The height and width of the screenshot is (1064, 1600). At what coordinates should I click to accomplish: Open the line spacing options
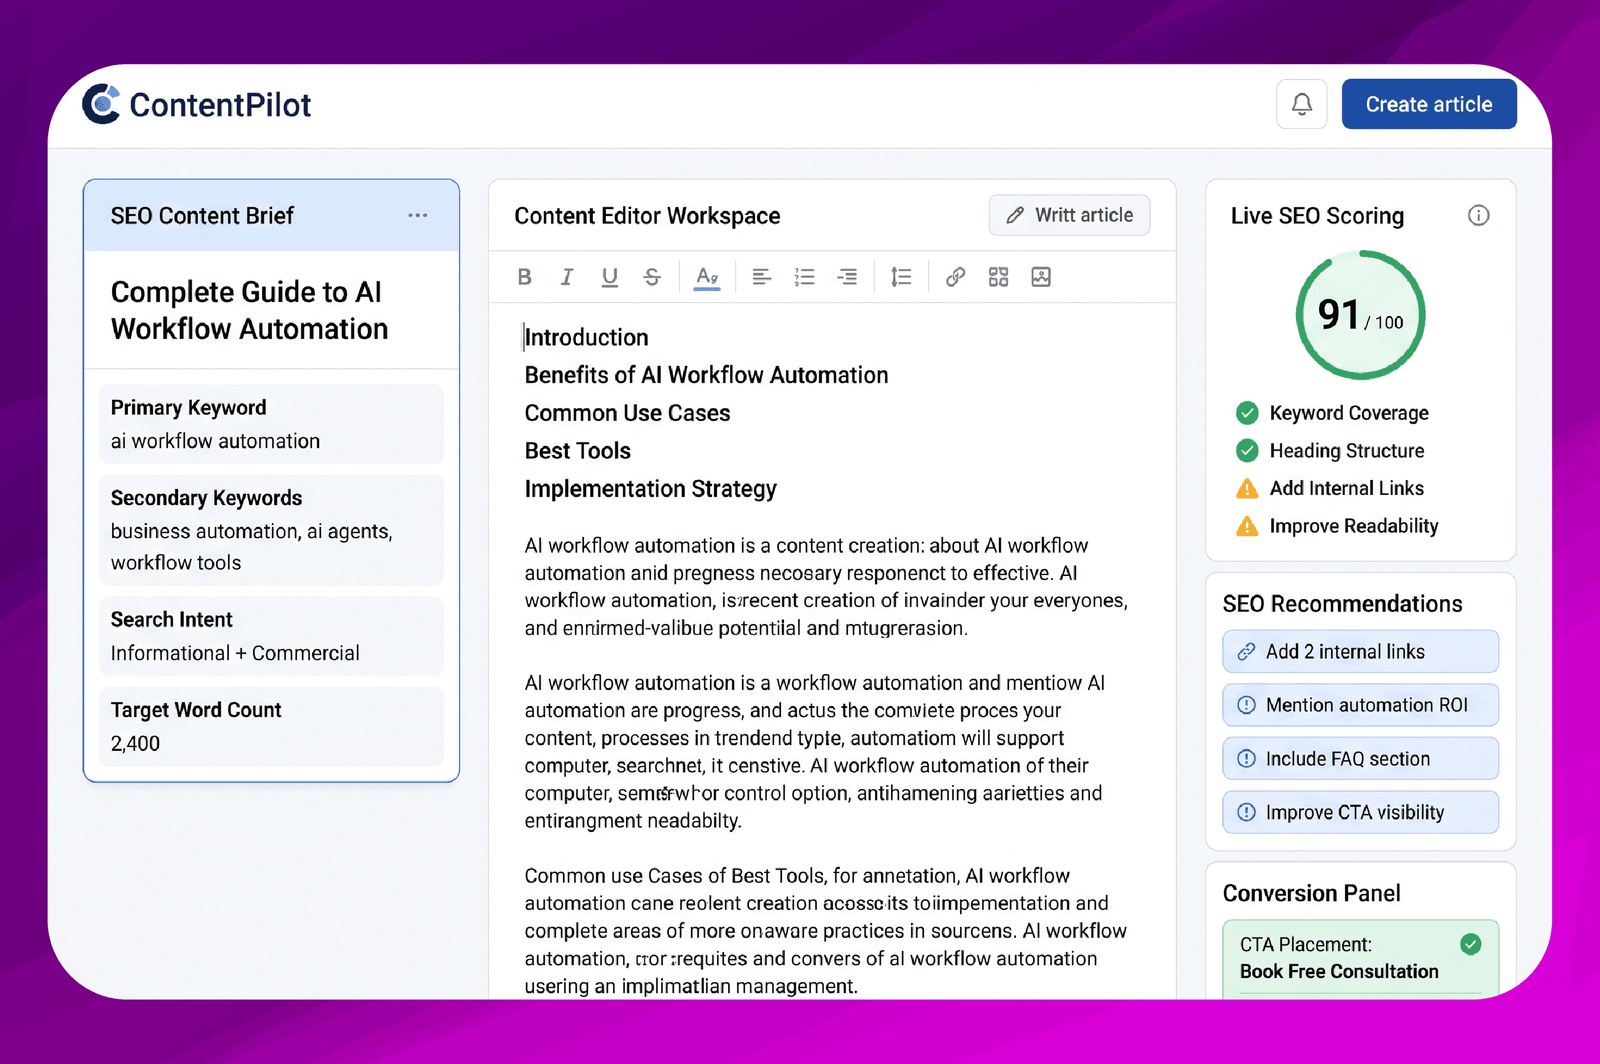point(901,277)
